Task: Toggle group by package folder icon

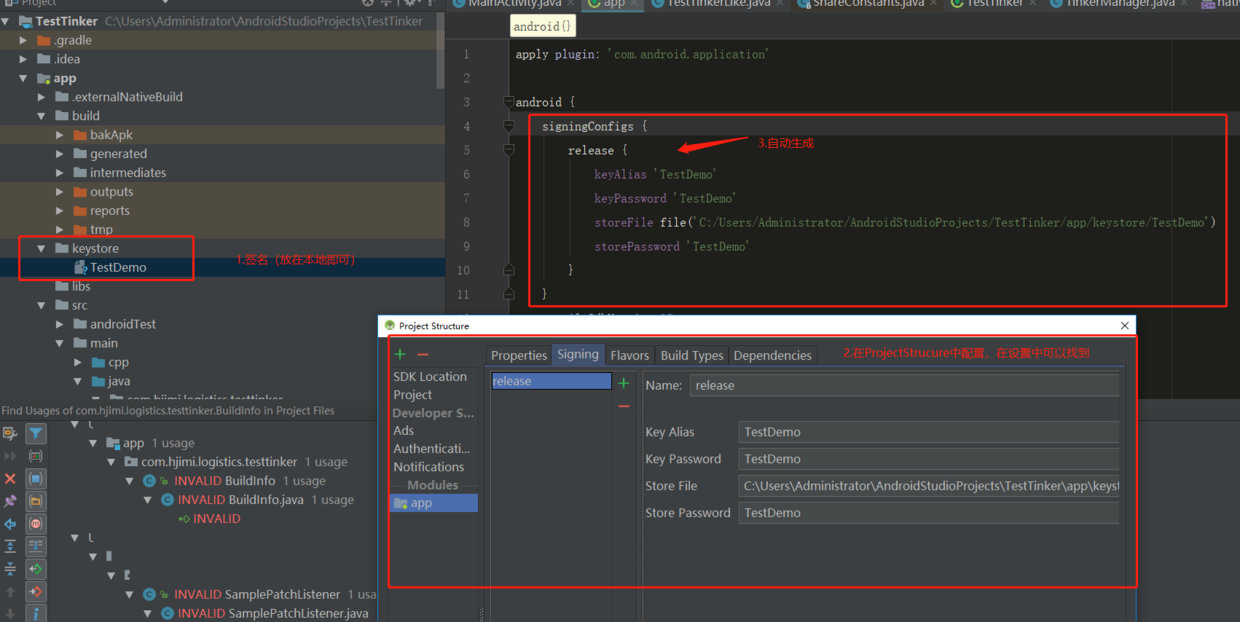Action: pos(35,501)
